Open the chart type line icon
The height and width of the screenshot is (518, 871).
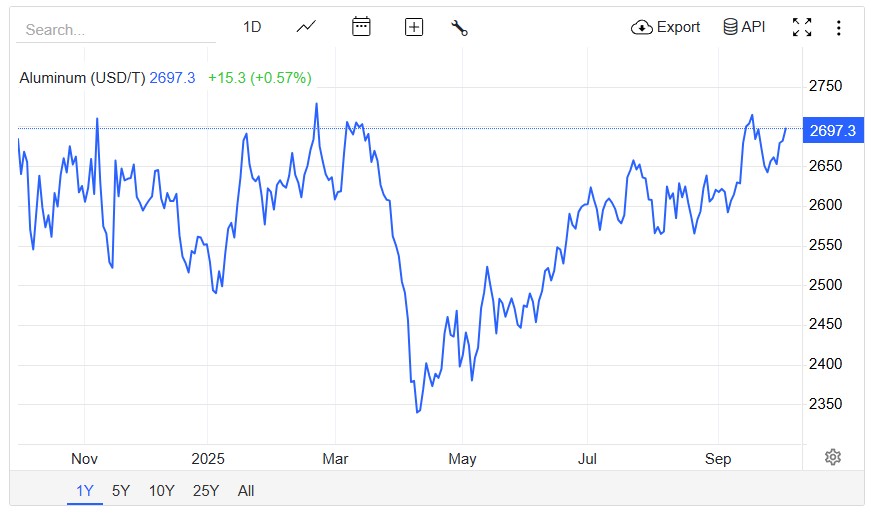click(x=306, y=27)
